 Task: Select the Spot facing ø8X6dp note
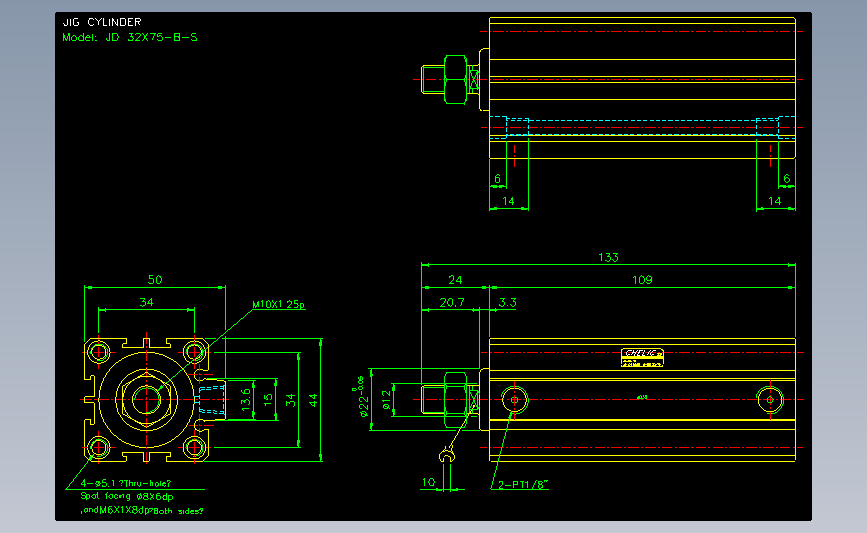tap(127, 497)
